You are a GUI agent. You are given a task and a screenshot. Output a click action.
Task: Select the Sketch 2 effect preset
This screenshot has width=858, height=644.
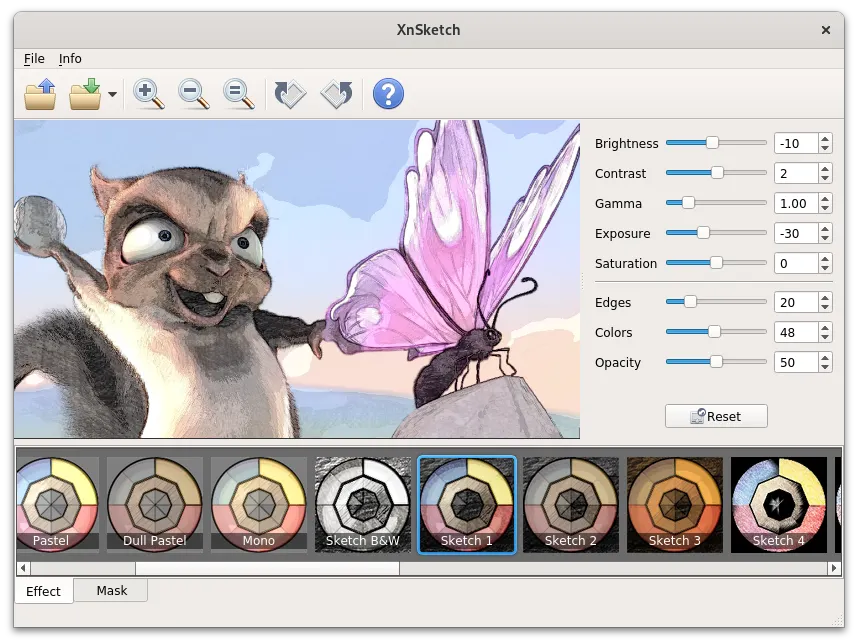[x=571, y=504]
